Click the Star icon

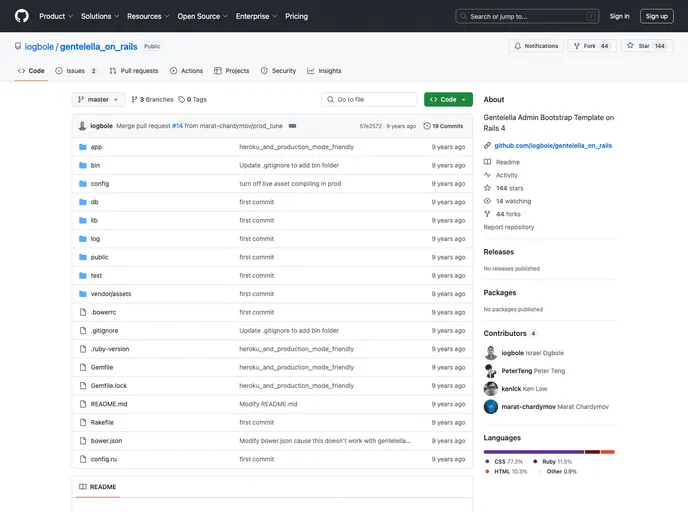click(630, 46)
